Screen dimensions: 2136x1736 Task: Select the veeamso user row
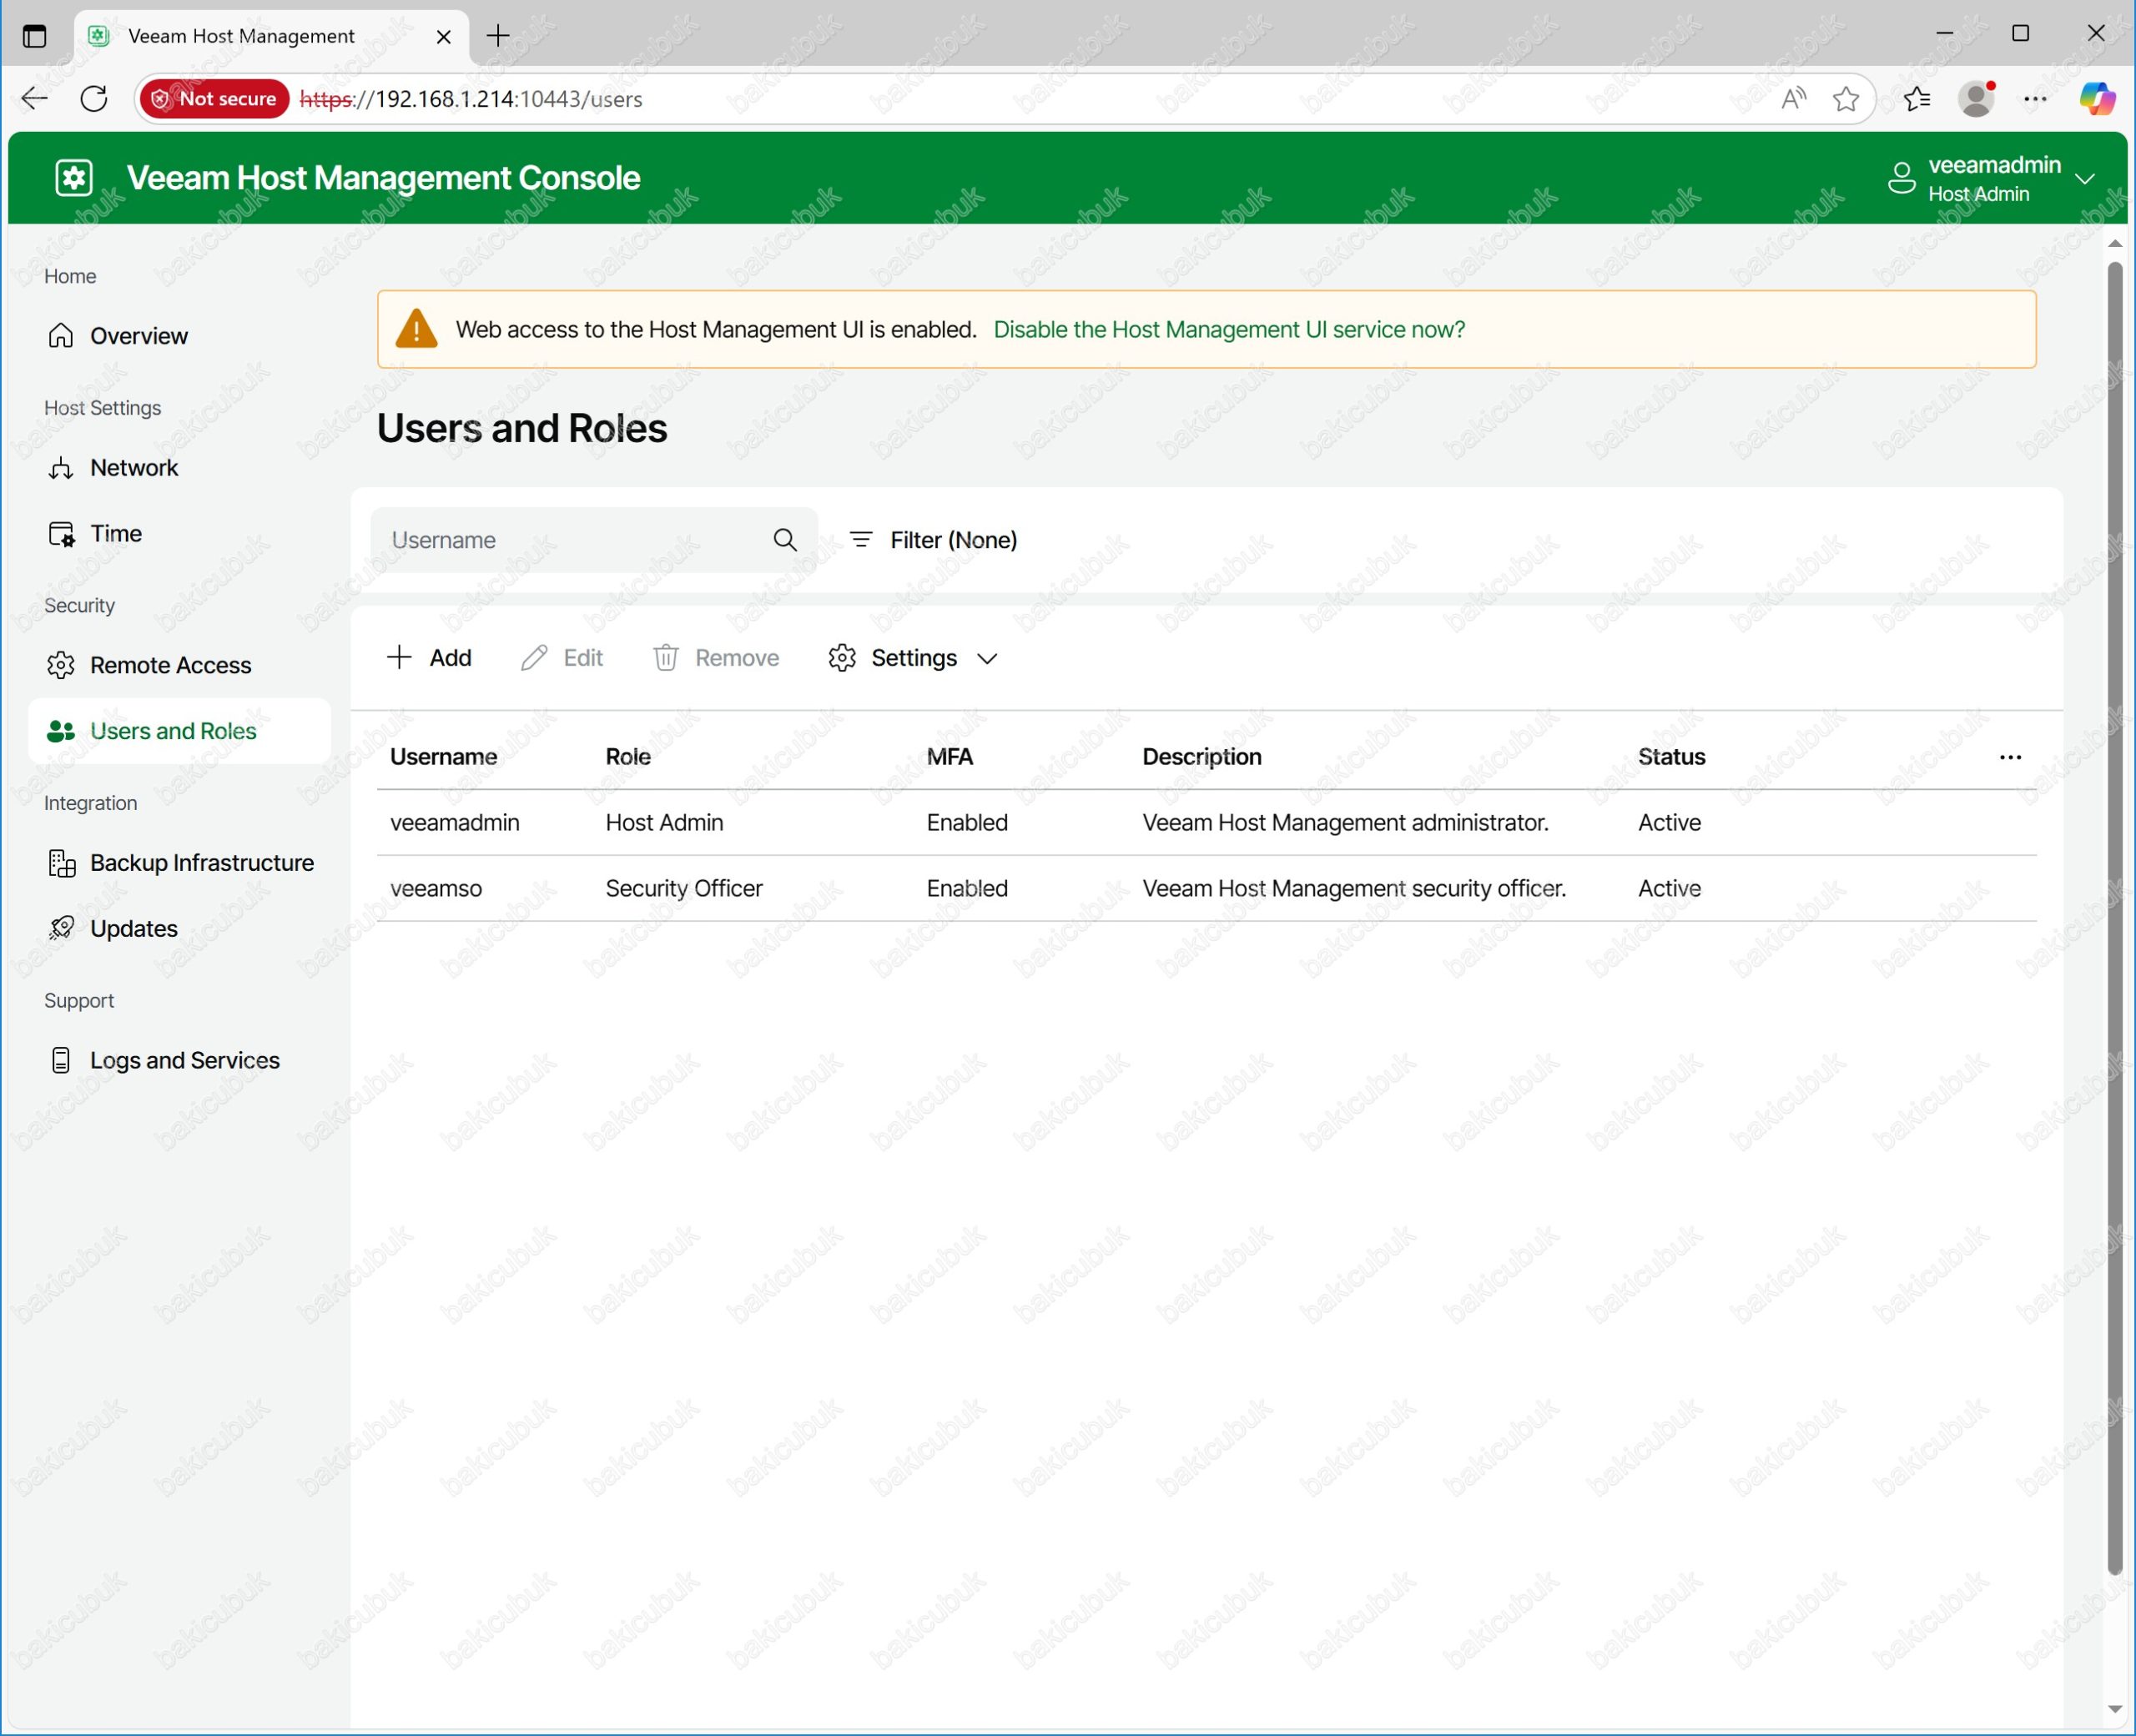point(1206,889)
